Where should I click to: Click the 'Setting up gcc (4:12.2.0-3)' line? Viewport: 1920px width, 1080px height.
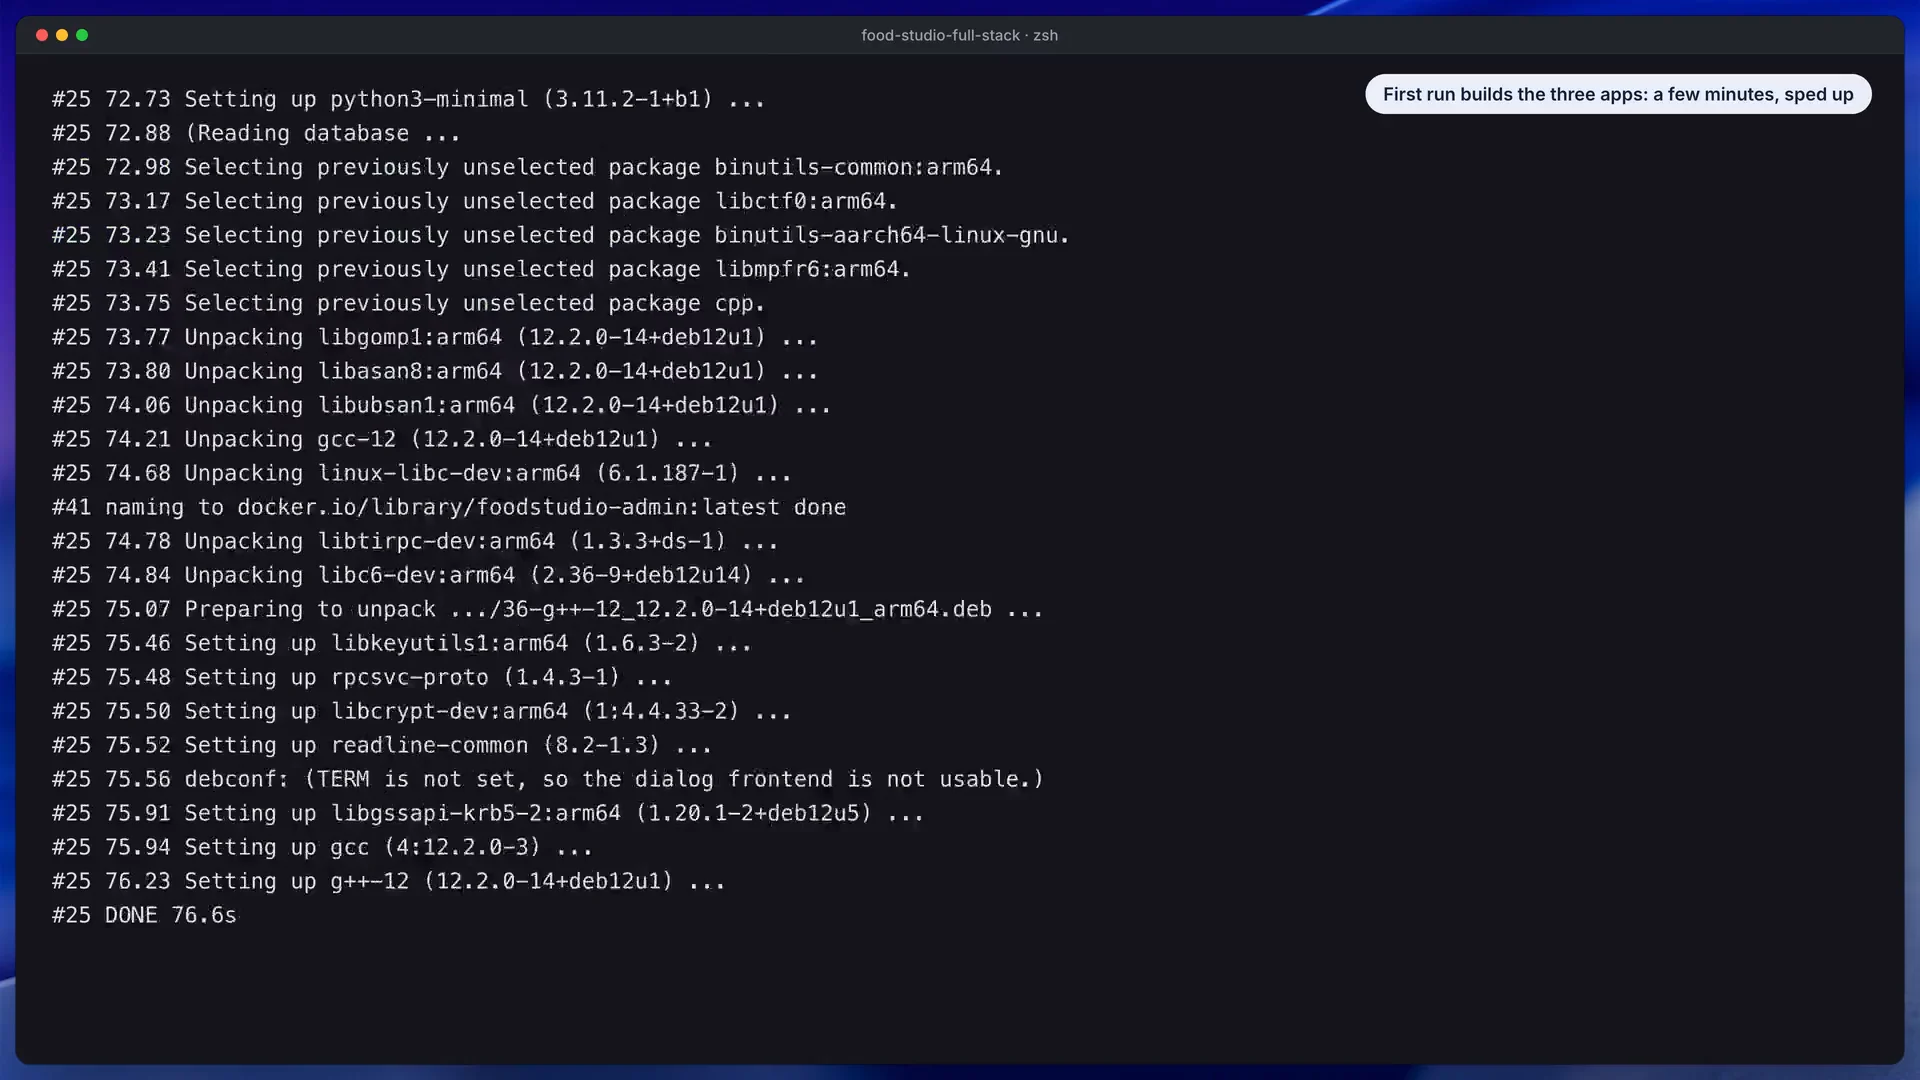(x=322, y=847)
